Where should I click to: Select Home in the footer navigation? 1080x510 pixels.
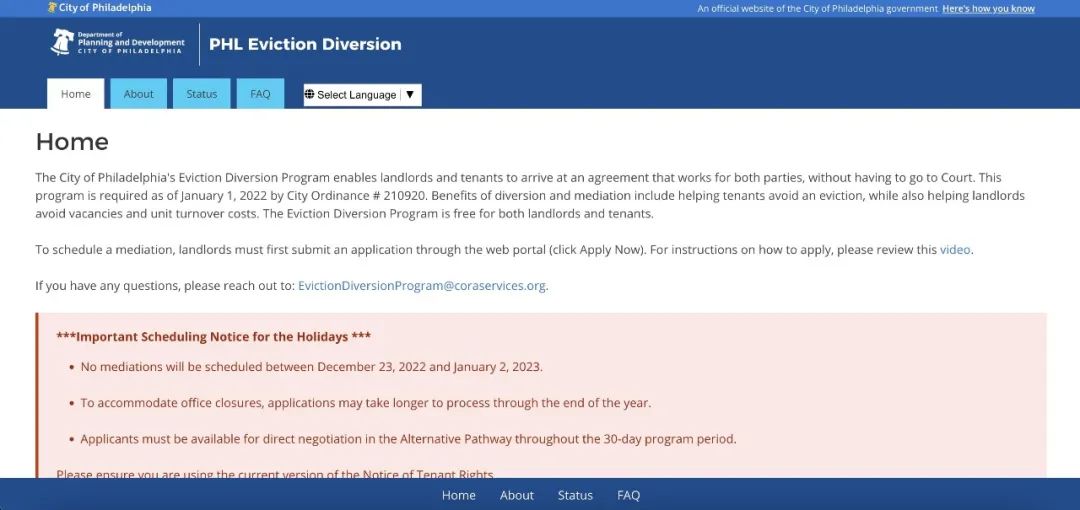pos(459,495)
